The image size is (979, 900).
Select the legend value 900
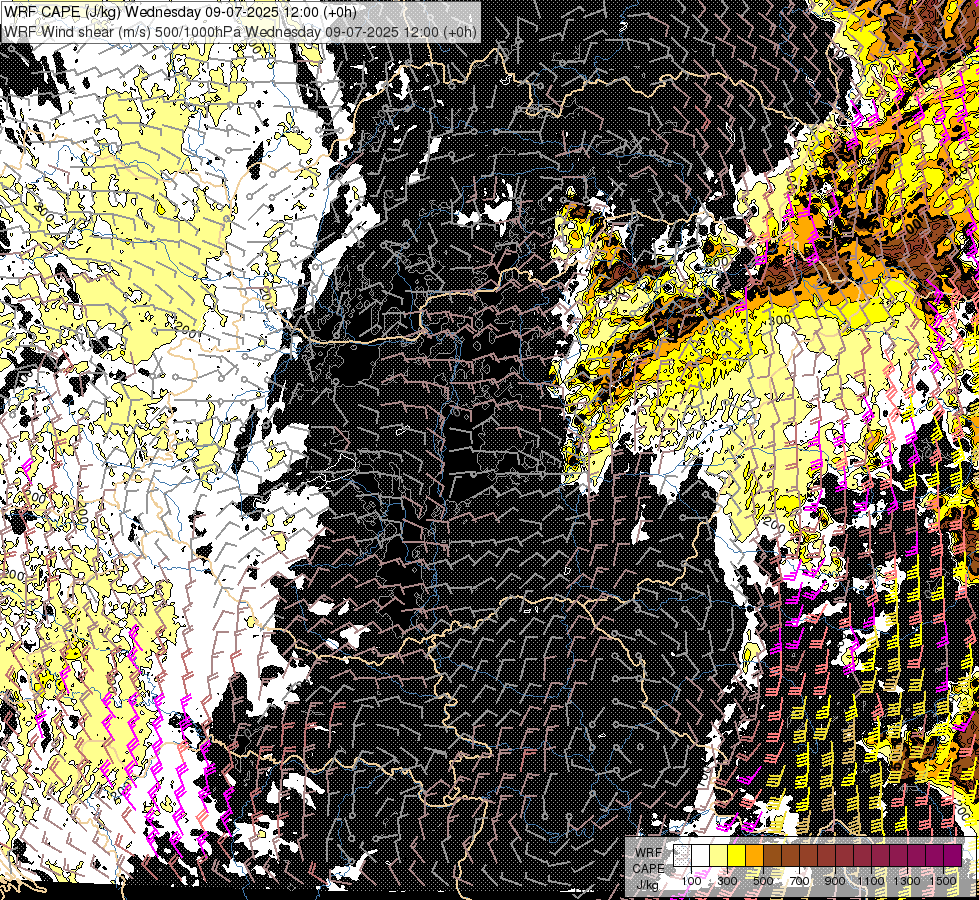click(835, 881)
